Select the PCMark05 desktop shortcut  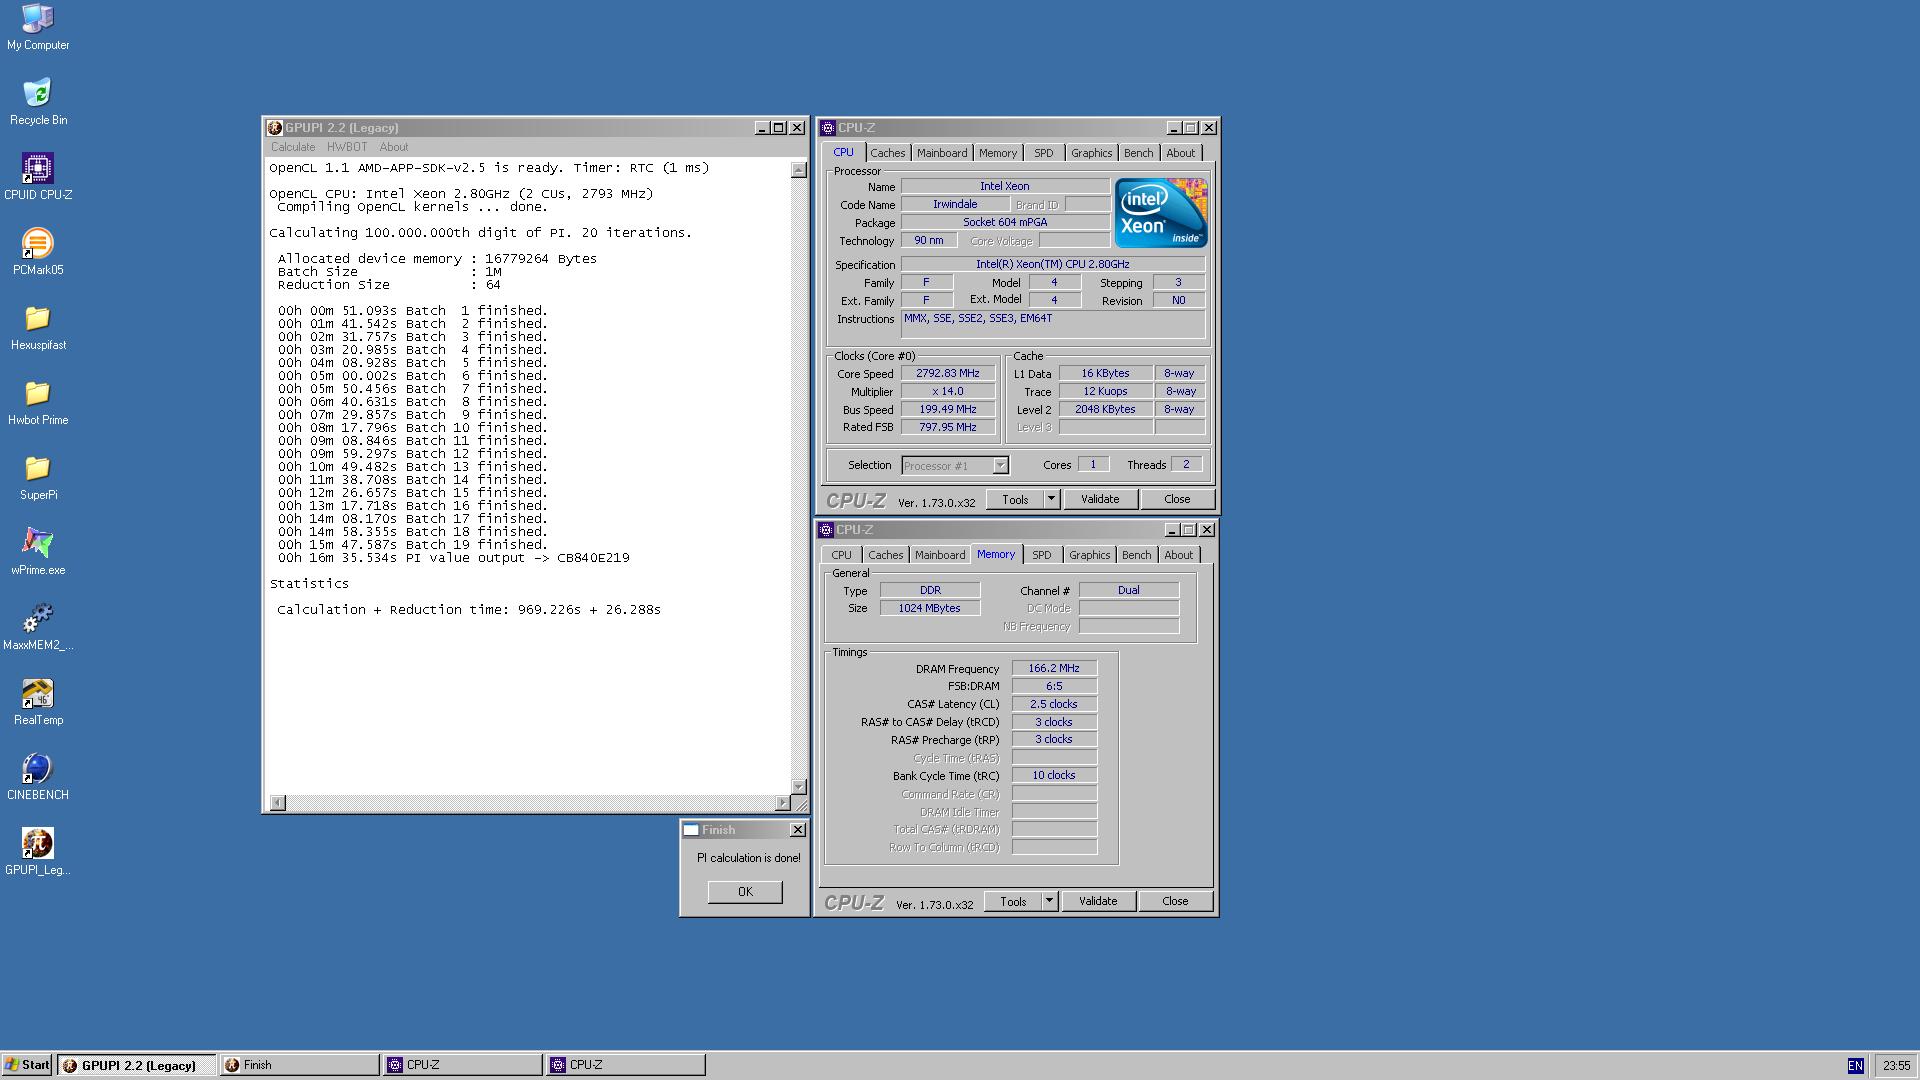click(38, 252)
